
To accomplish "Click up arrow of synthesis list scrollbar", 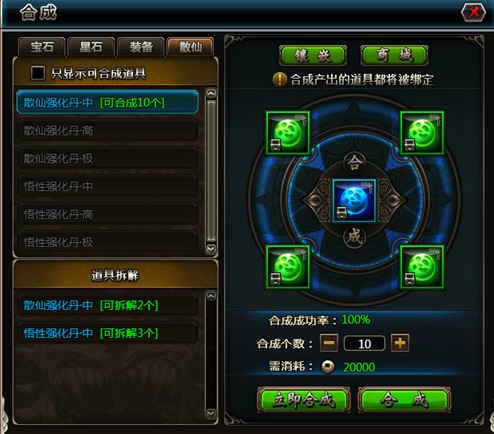I will point(211,94).
